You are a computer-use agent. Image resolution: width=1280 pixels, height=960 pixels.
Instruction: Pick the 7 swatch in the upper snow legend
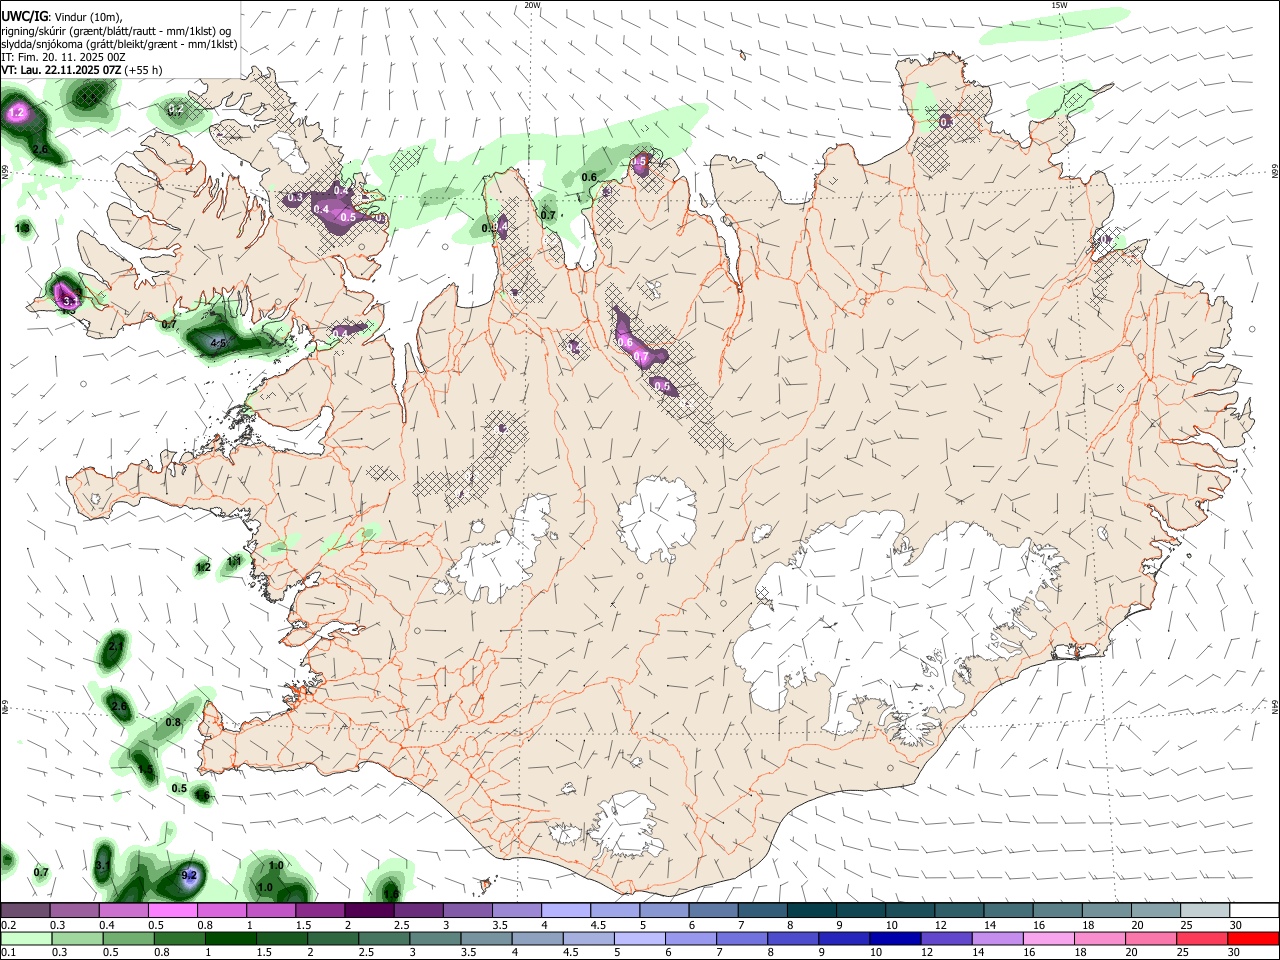click(x=762, y=910)
